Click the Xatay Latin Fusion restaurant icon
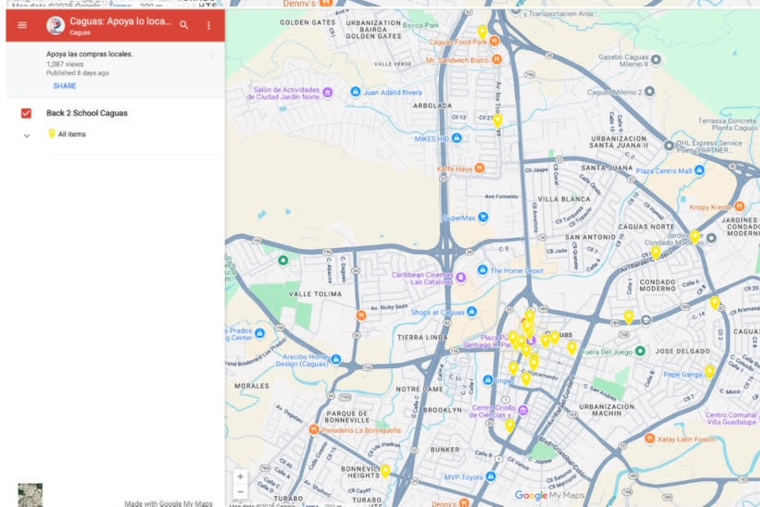The image size is (760, 507). (x=650, y=438)
